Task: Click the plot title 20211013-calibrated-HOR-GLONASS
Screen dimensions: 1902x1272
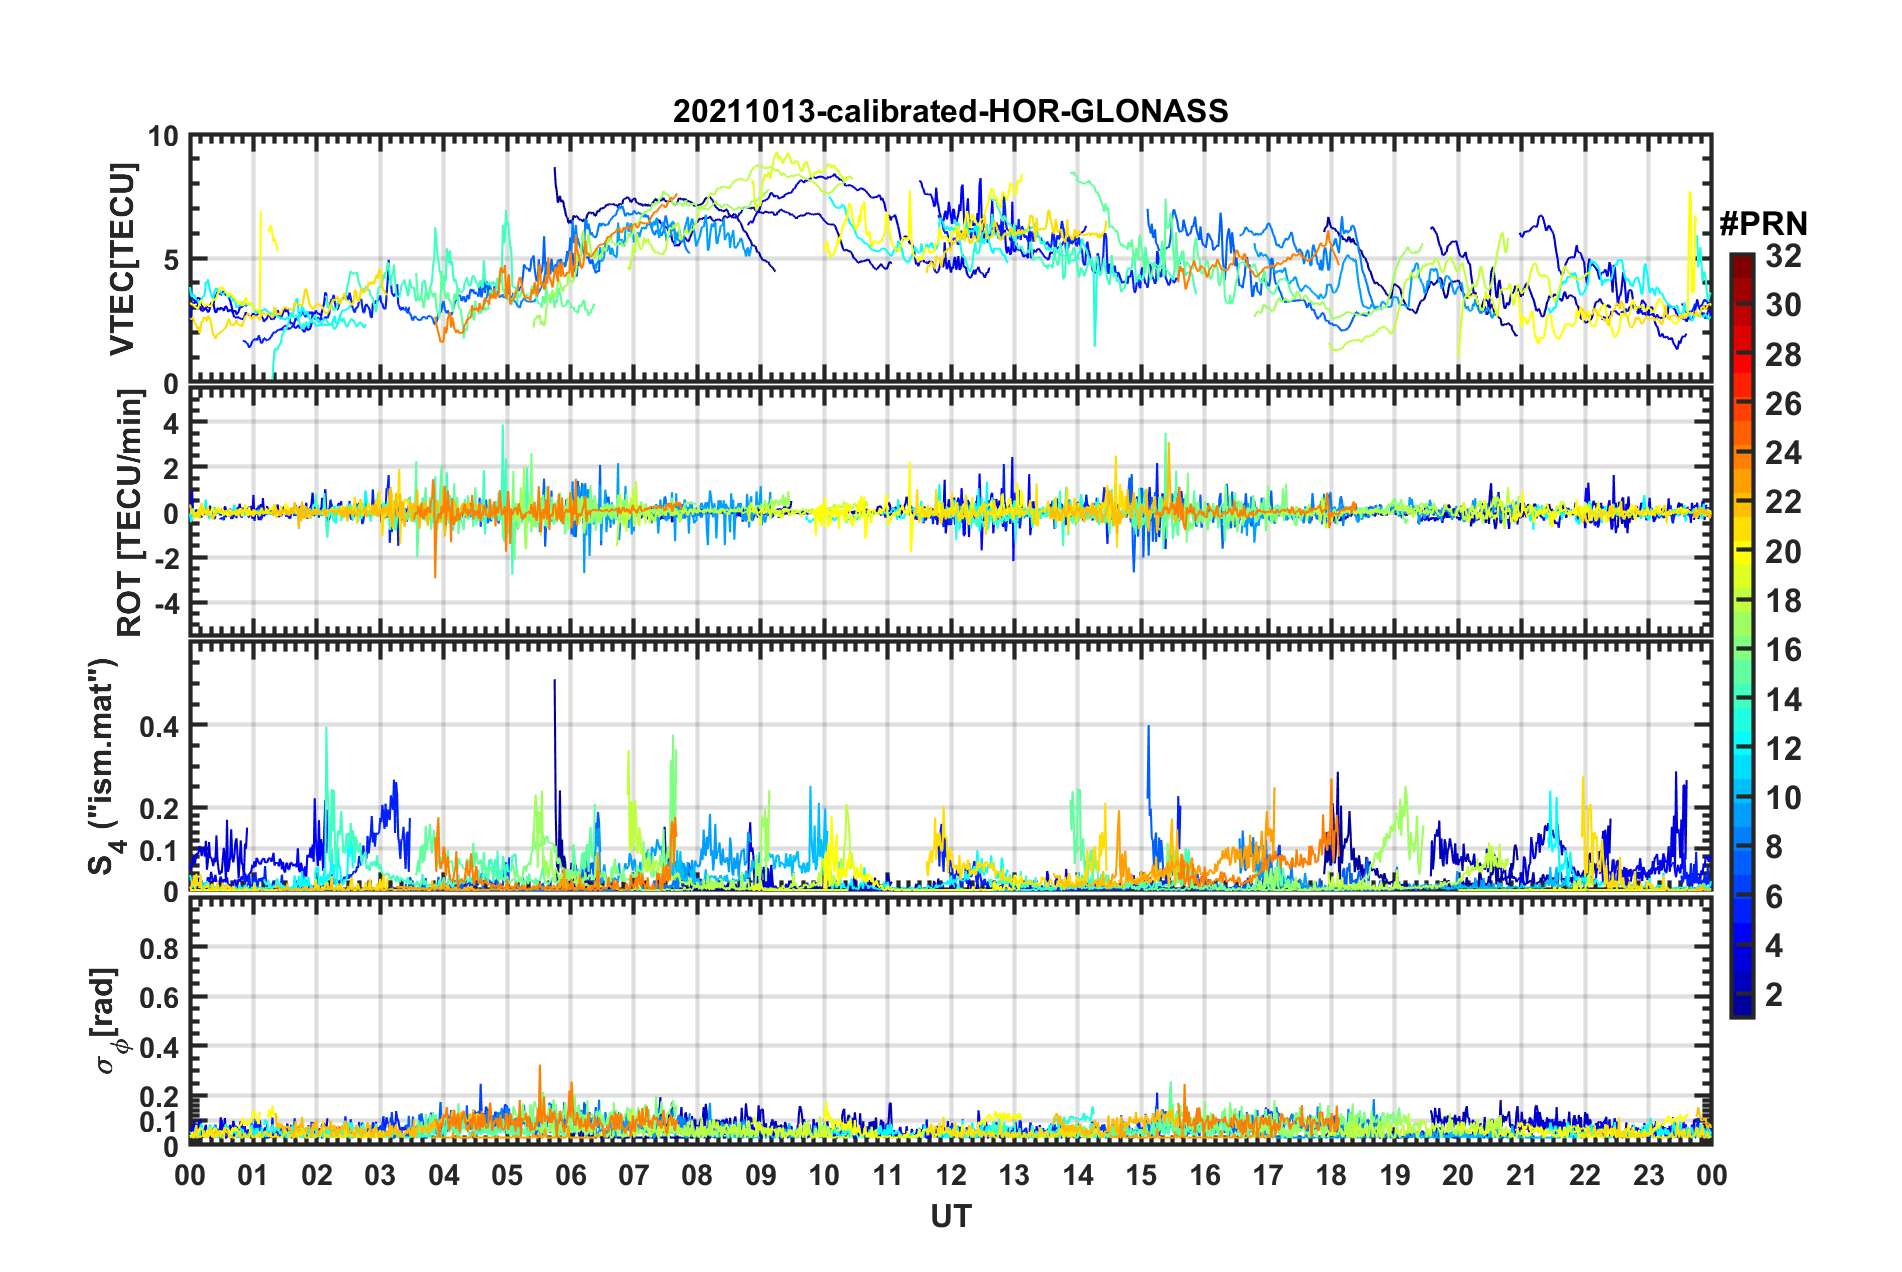Action: pyautogui.click(x=950, y=111)
